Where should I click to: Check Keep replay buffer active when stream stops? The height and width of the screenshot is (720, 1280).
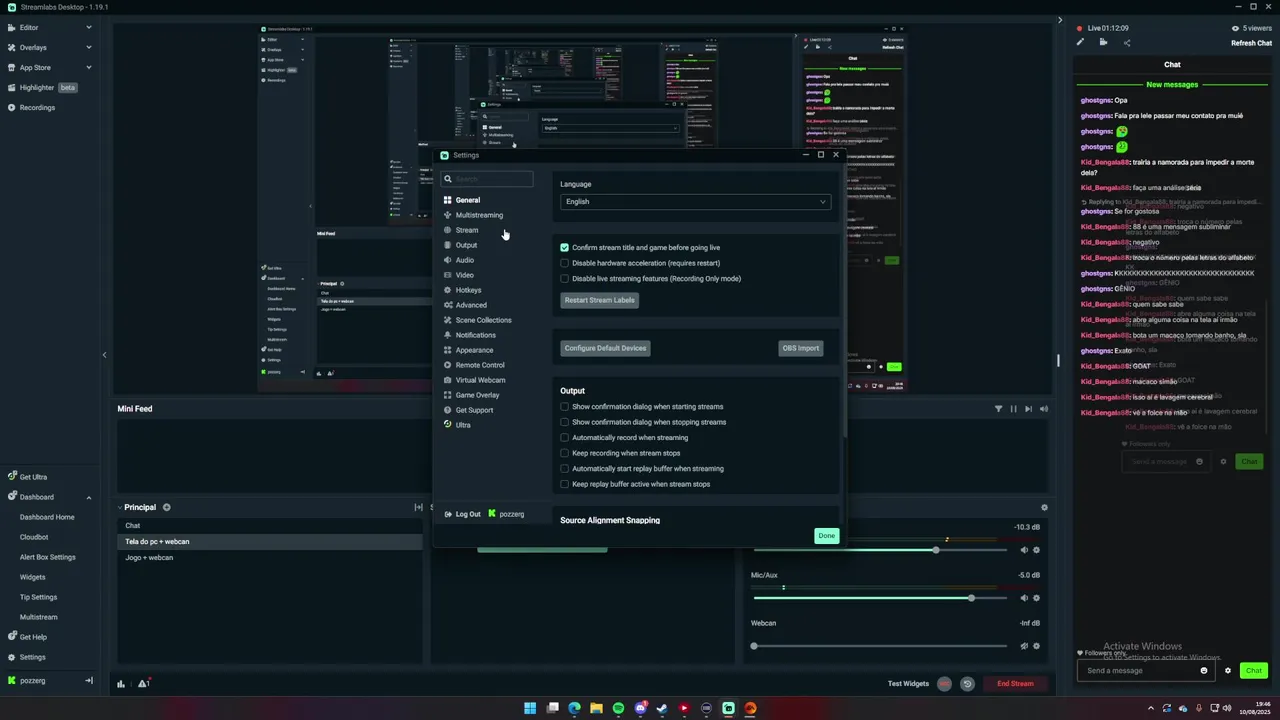(x=564, y=484)
